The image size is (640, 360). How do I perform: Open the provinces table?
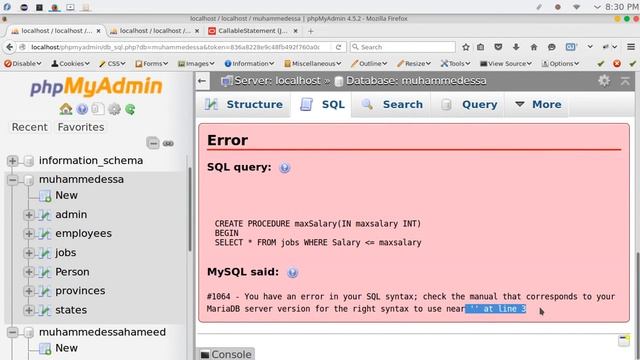click(x=80, y=291)
